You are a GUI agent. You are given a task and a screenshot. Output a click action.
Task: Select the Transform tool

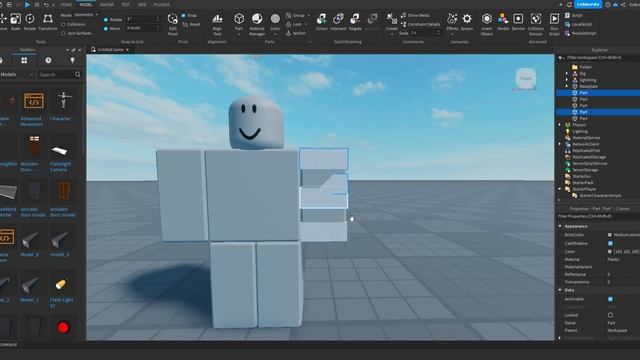[48, 22]
